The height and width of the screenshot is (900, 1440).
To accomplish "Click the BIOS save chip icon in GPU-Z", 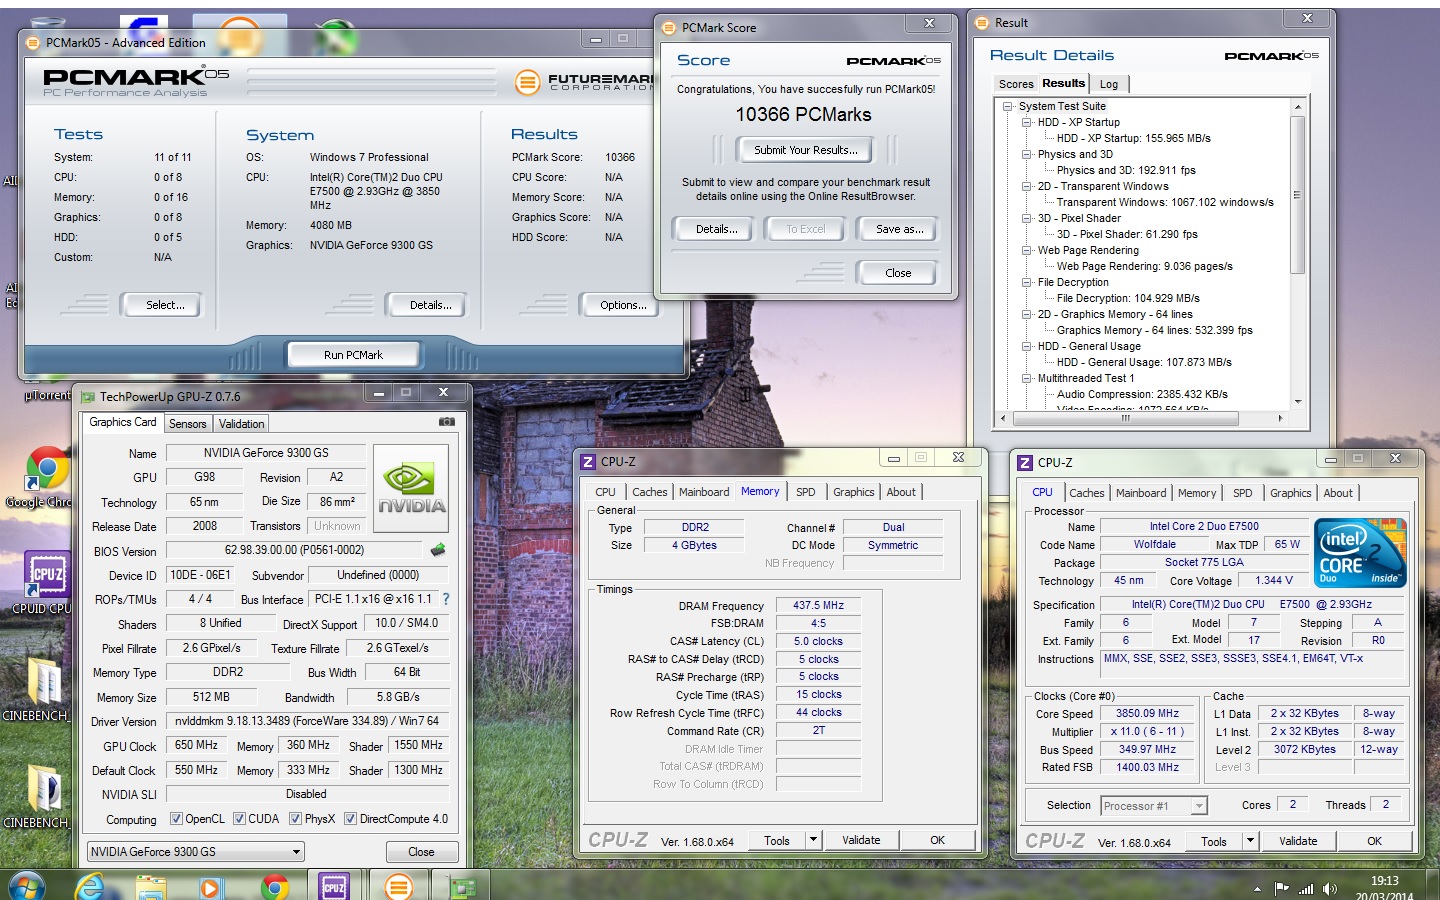I will pyautogui.click(x=437, y=550).
